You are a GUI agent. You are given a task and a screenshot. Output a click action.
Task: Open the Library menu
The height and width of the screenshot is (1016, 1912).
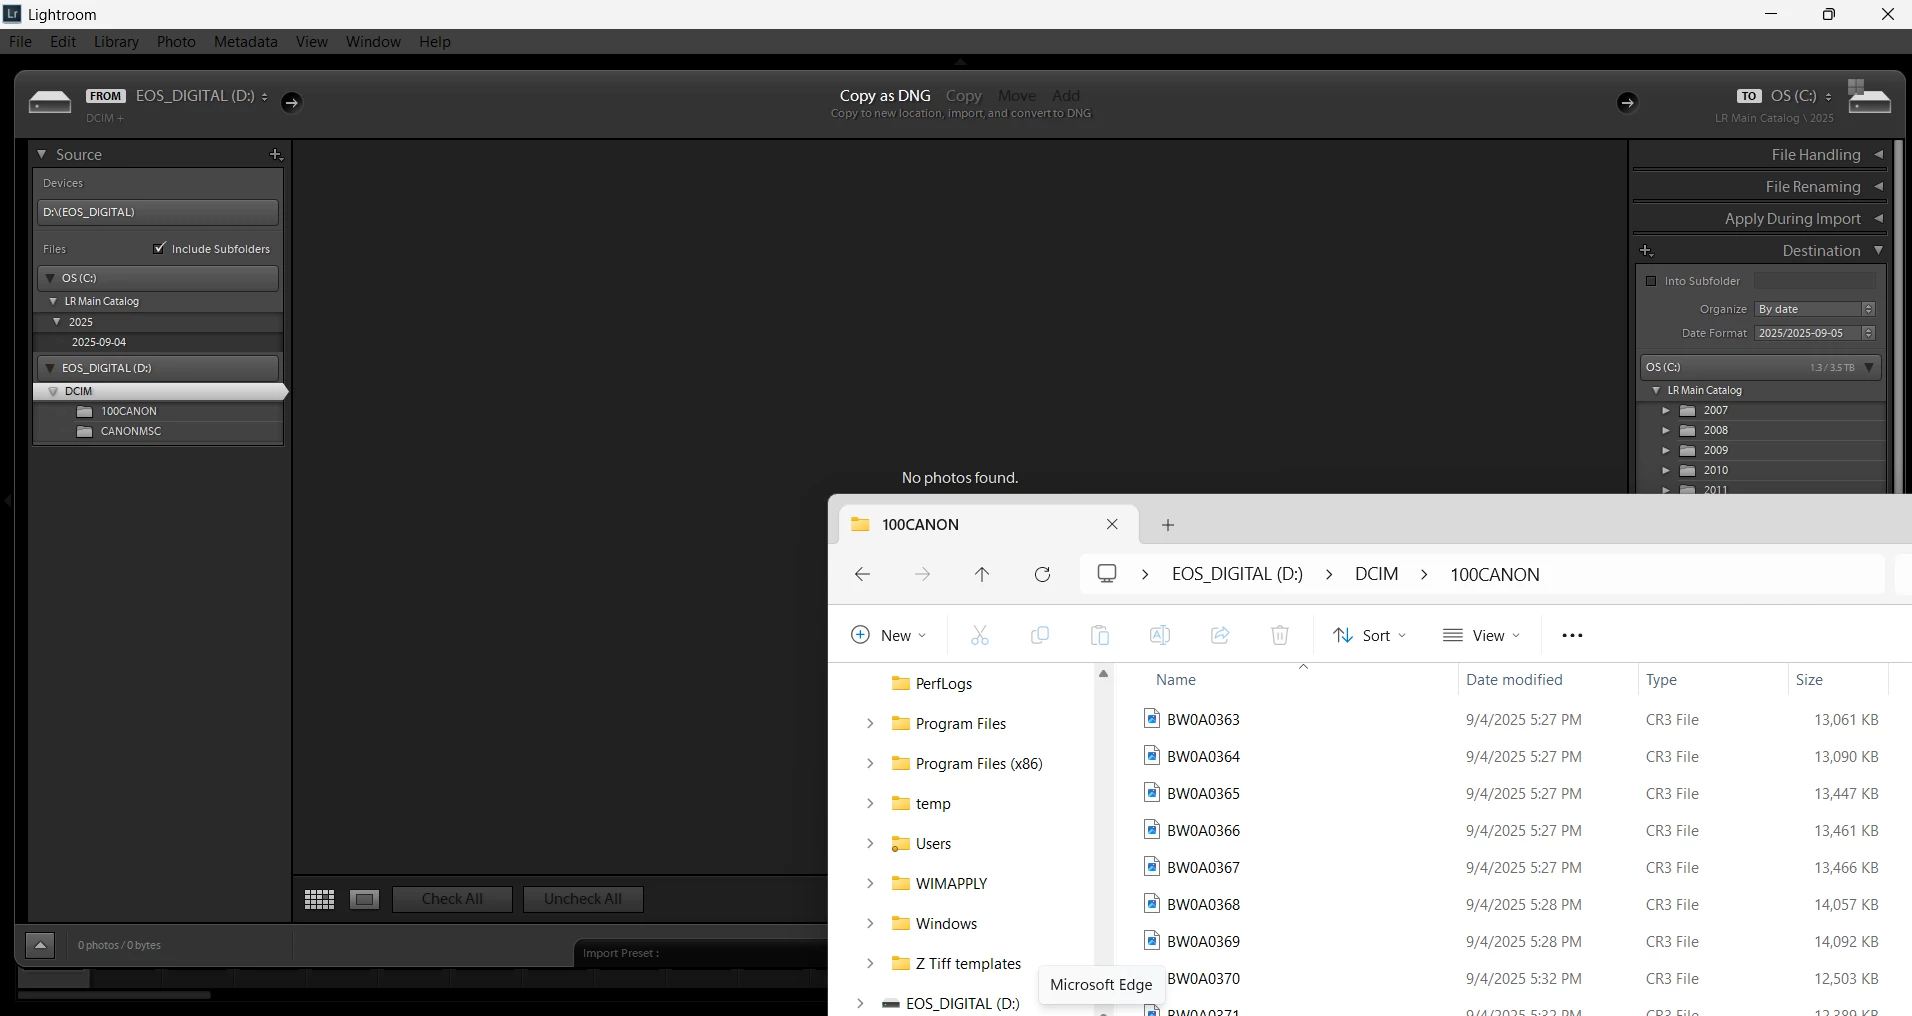[x=116, y=42]
